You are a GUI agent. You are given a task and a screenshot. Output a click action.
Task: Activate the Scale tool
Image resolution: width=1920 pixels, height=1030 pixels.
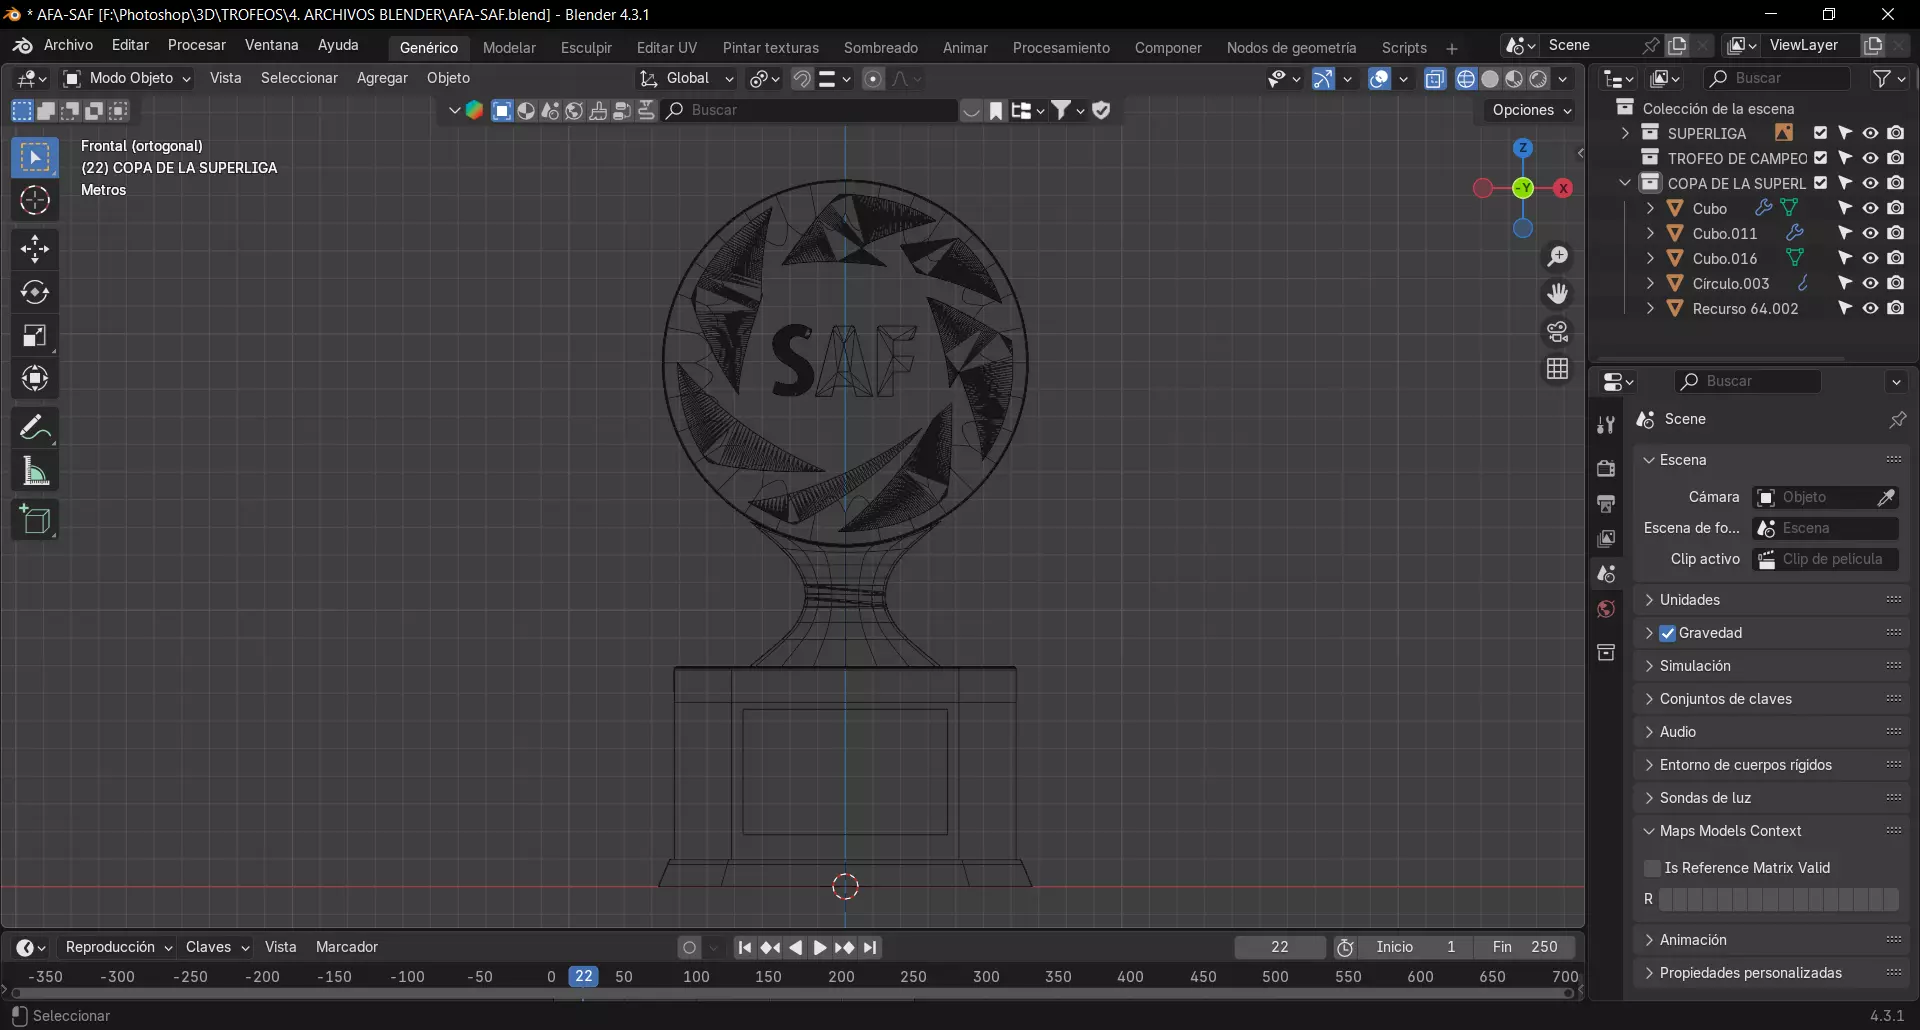[x=35, y=336]
